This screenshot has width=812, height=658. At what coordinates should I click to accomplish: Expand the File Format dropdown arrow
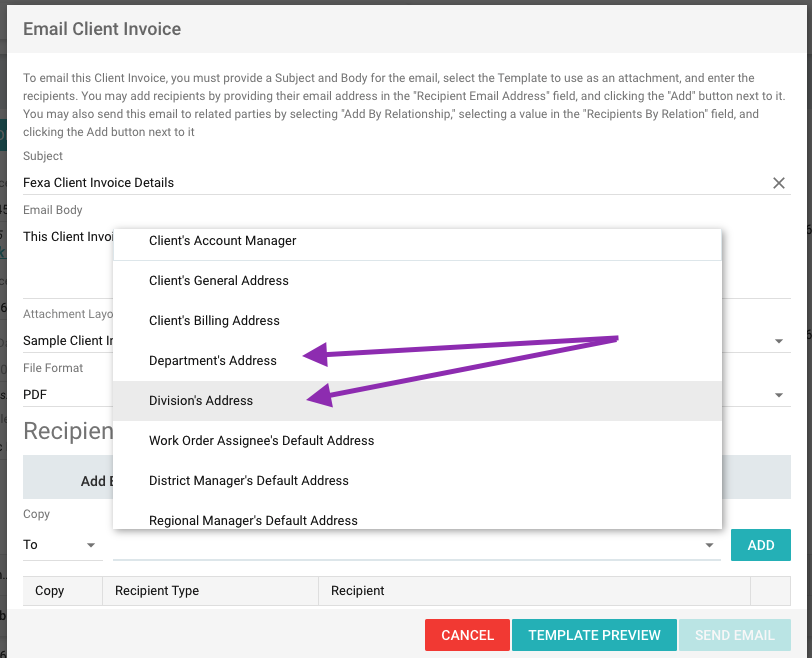coord(779,396)
